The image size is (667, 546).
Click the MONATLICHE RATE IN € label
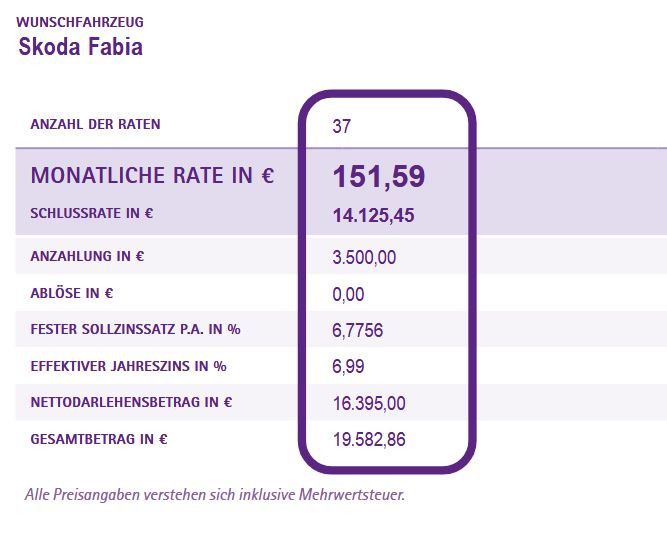tap(152, 176)
